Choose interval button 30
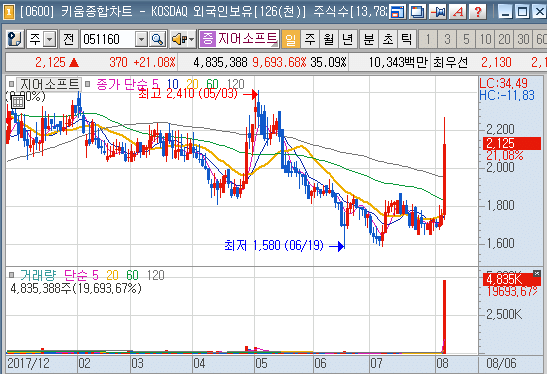Image resolution: width=547 pixels, height=374 pixels. coord(523,39)
